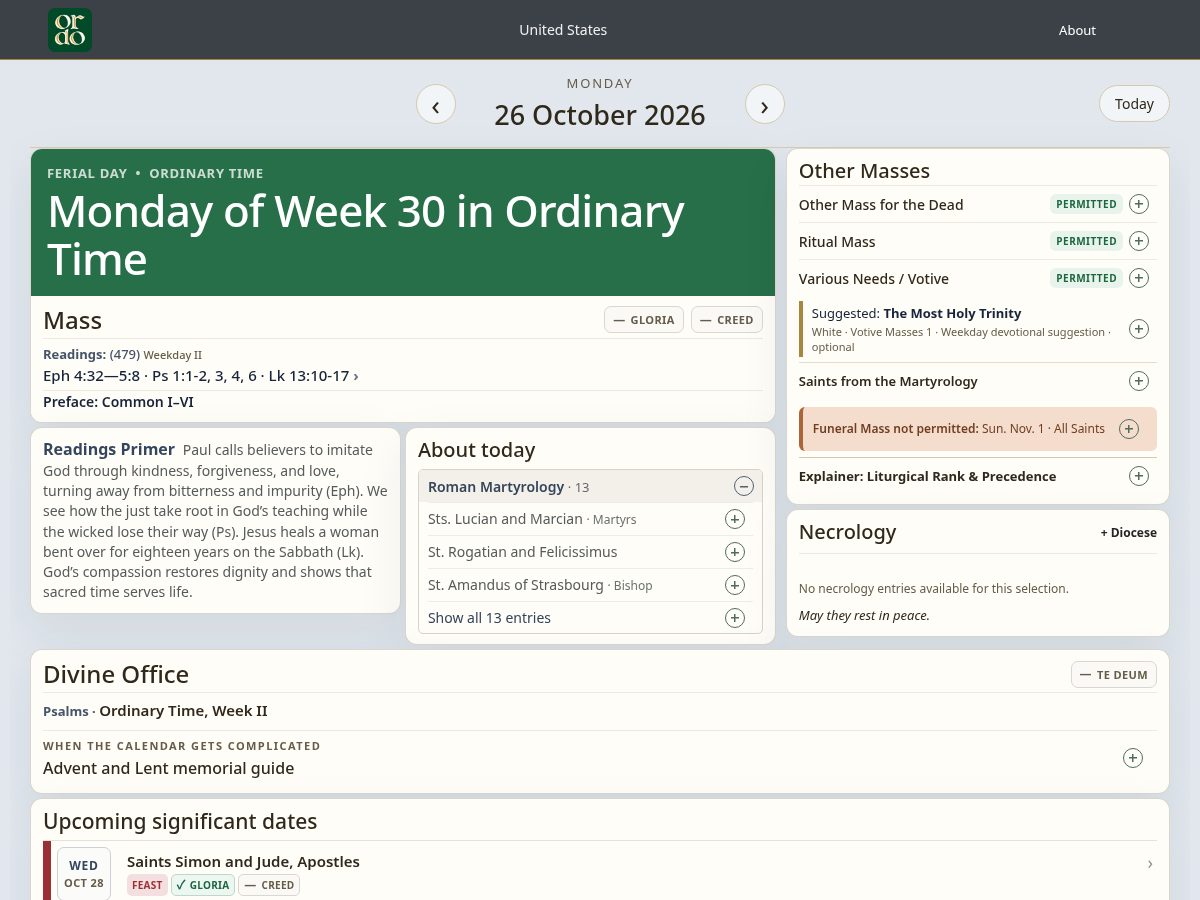Viewport: 1200px width, 900px height.
Task: Open Saints Simon and Jude entry
Action: pos(243,862)
